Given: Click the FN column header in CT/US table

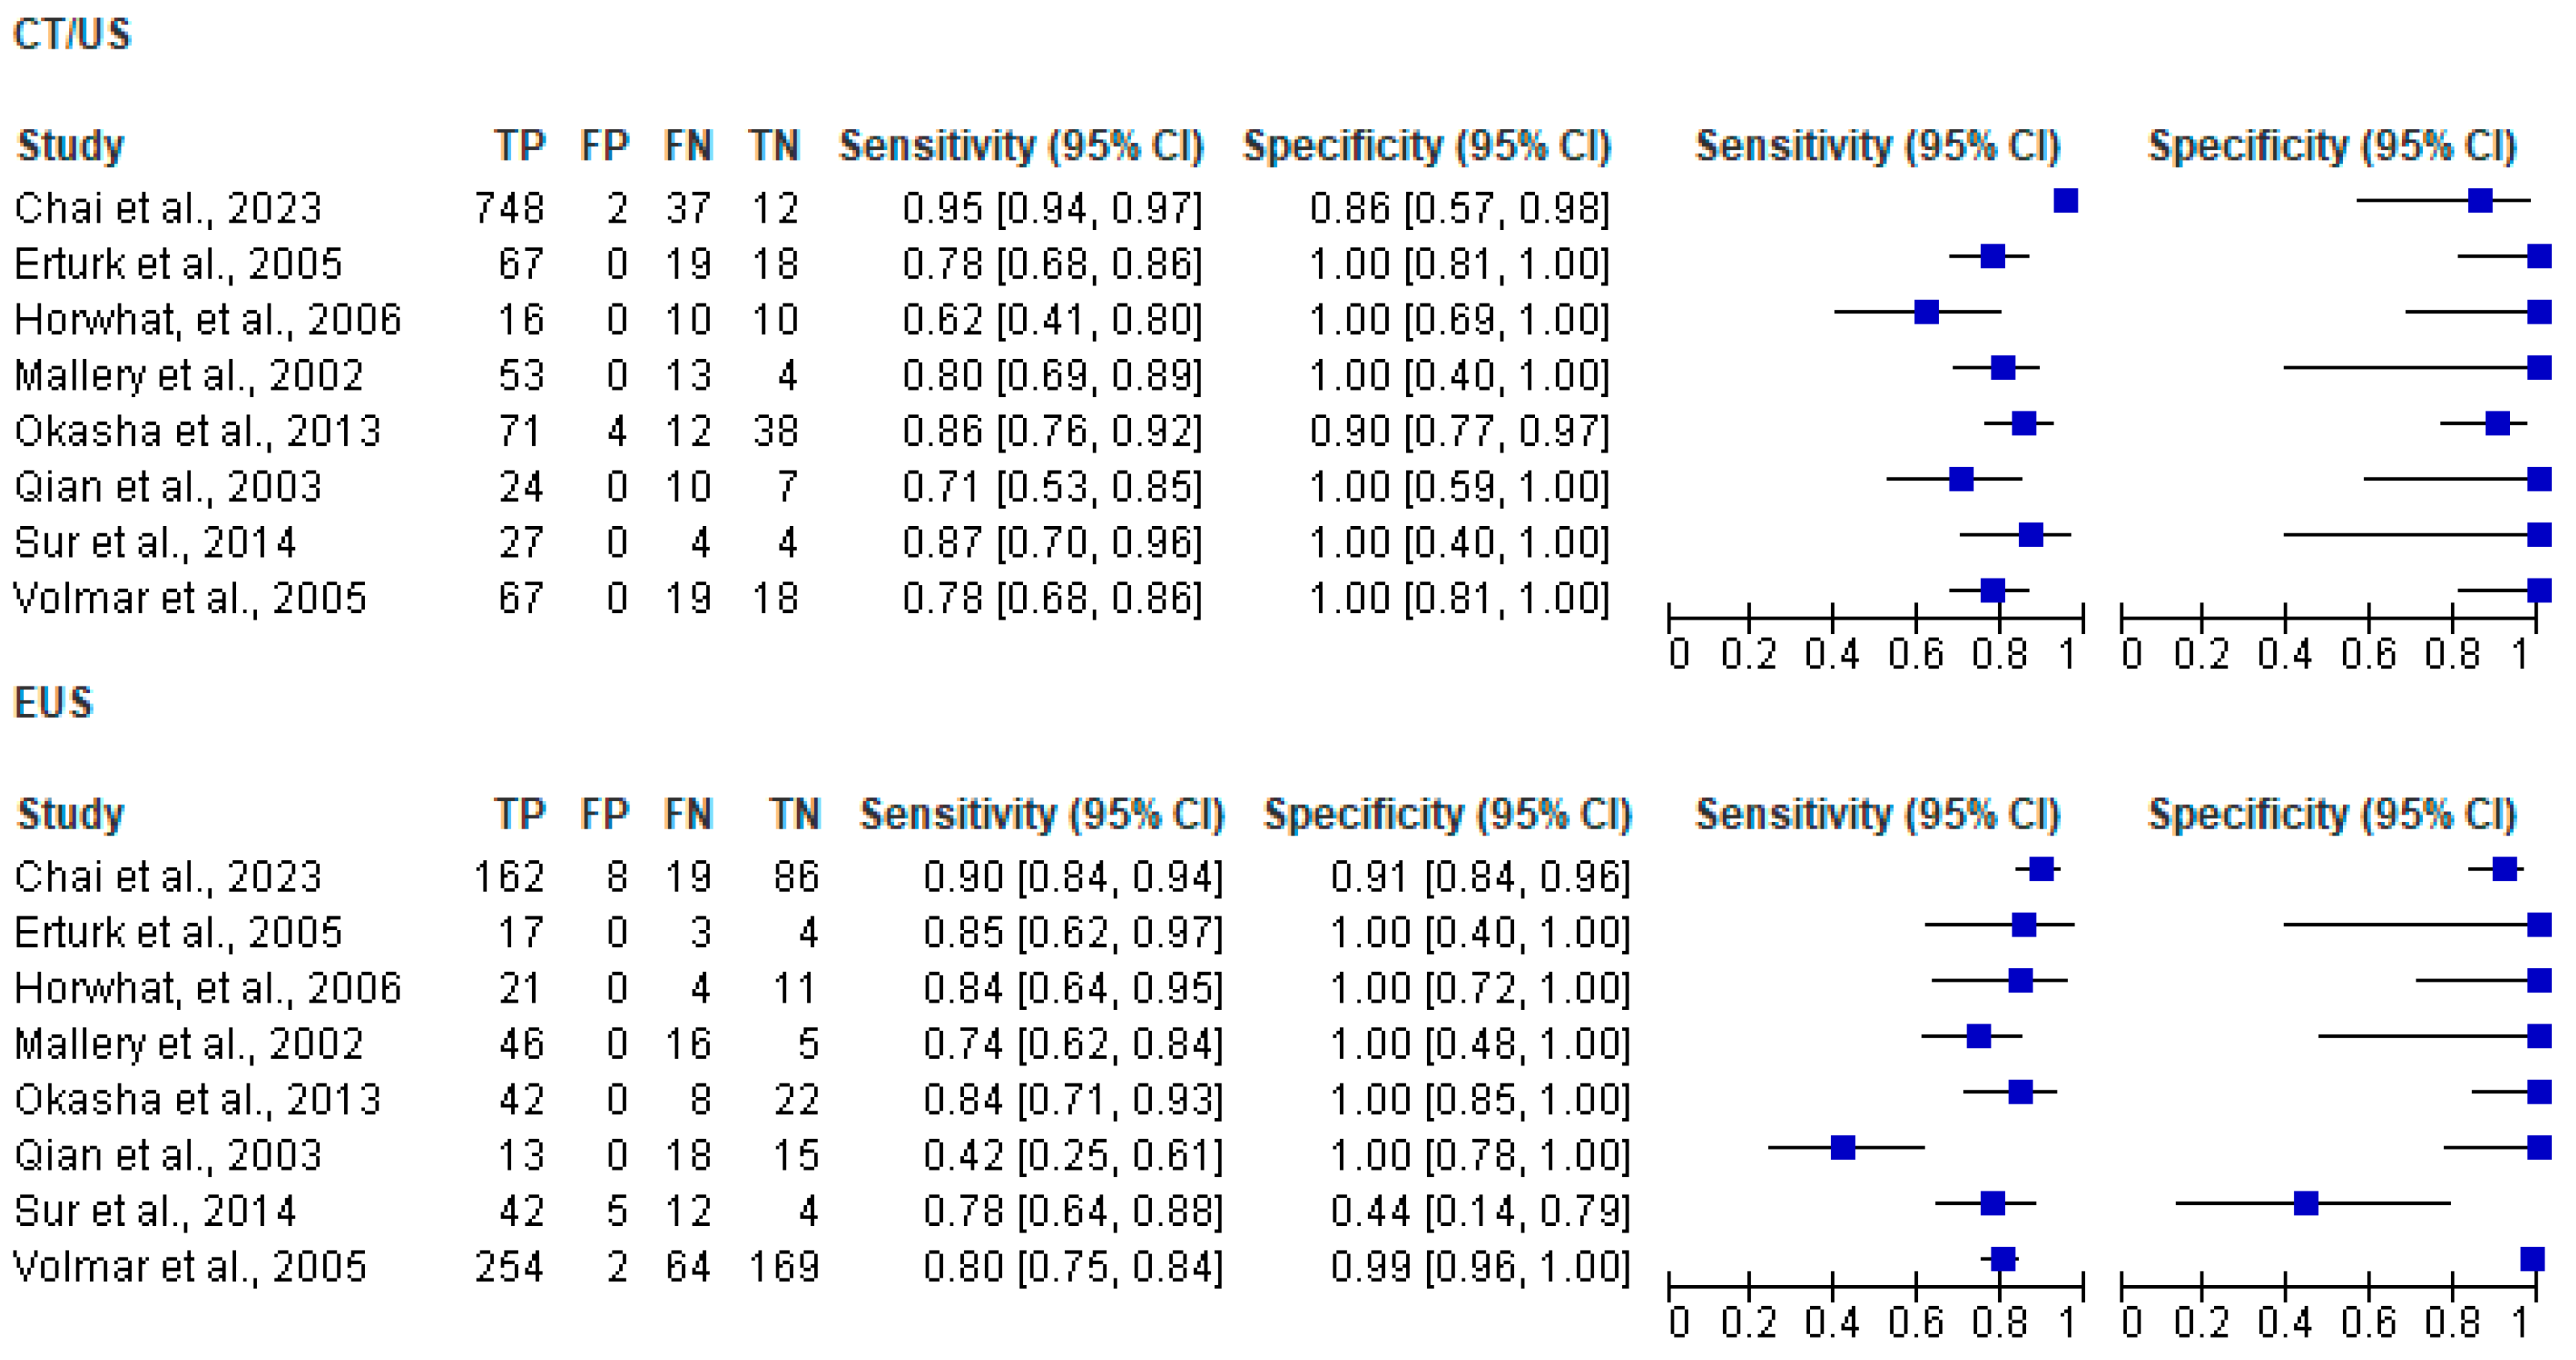Looking at the screenshot, I should point(688,146).
